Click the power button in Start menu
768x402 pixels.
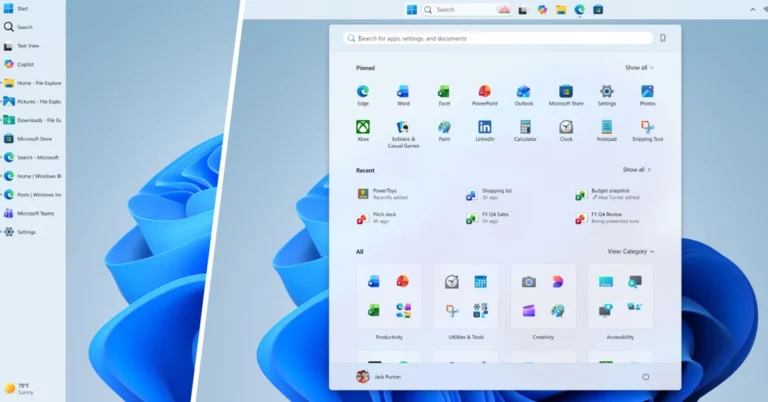(646, 377)
